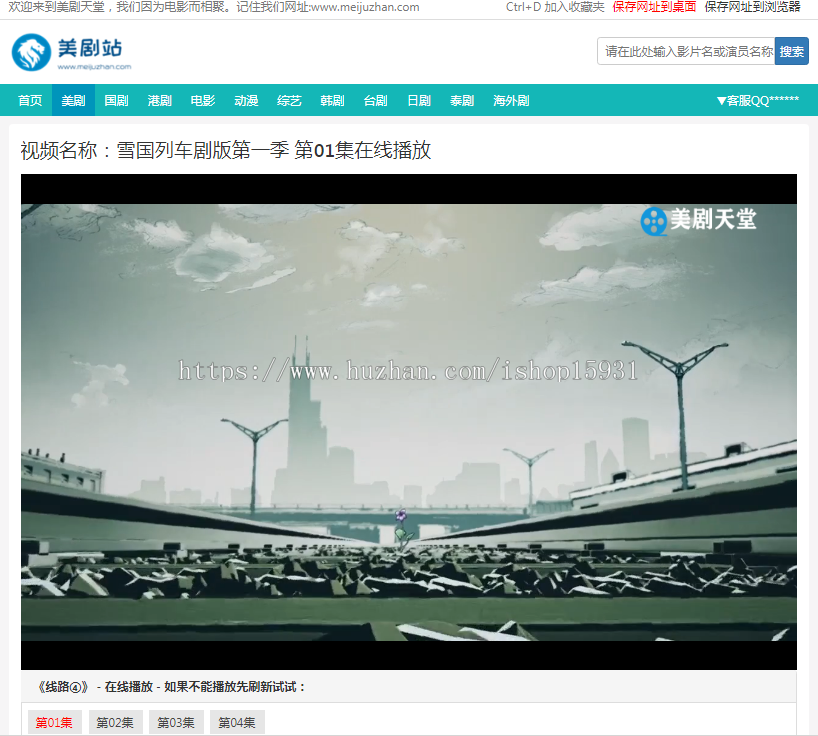This screenshot has width=818, height=736.
Task: Open the 海外剧 category
Action: point(511,100)
